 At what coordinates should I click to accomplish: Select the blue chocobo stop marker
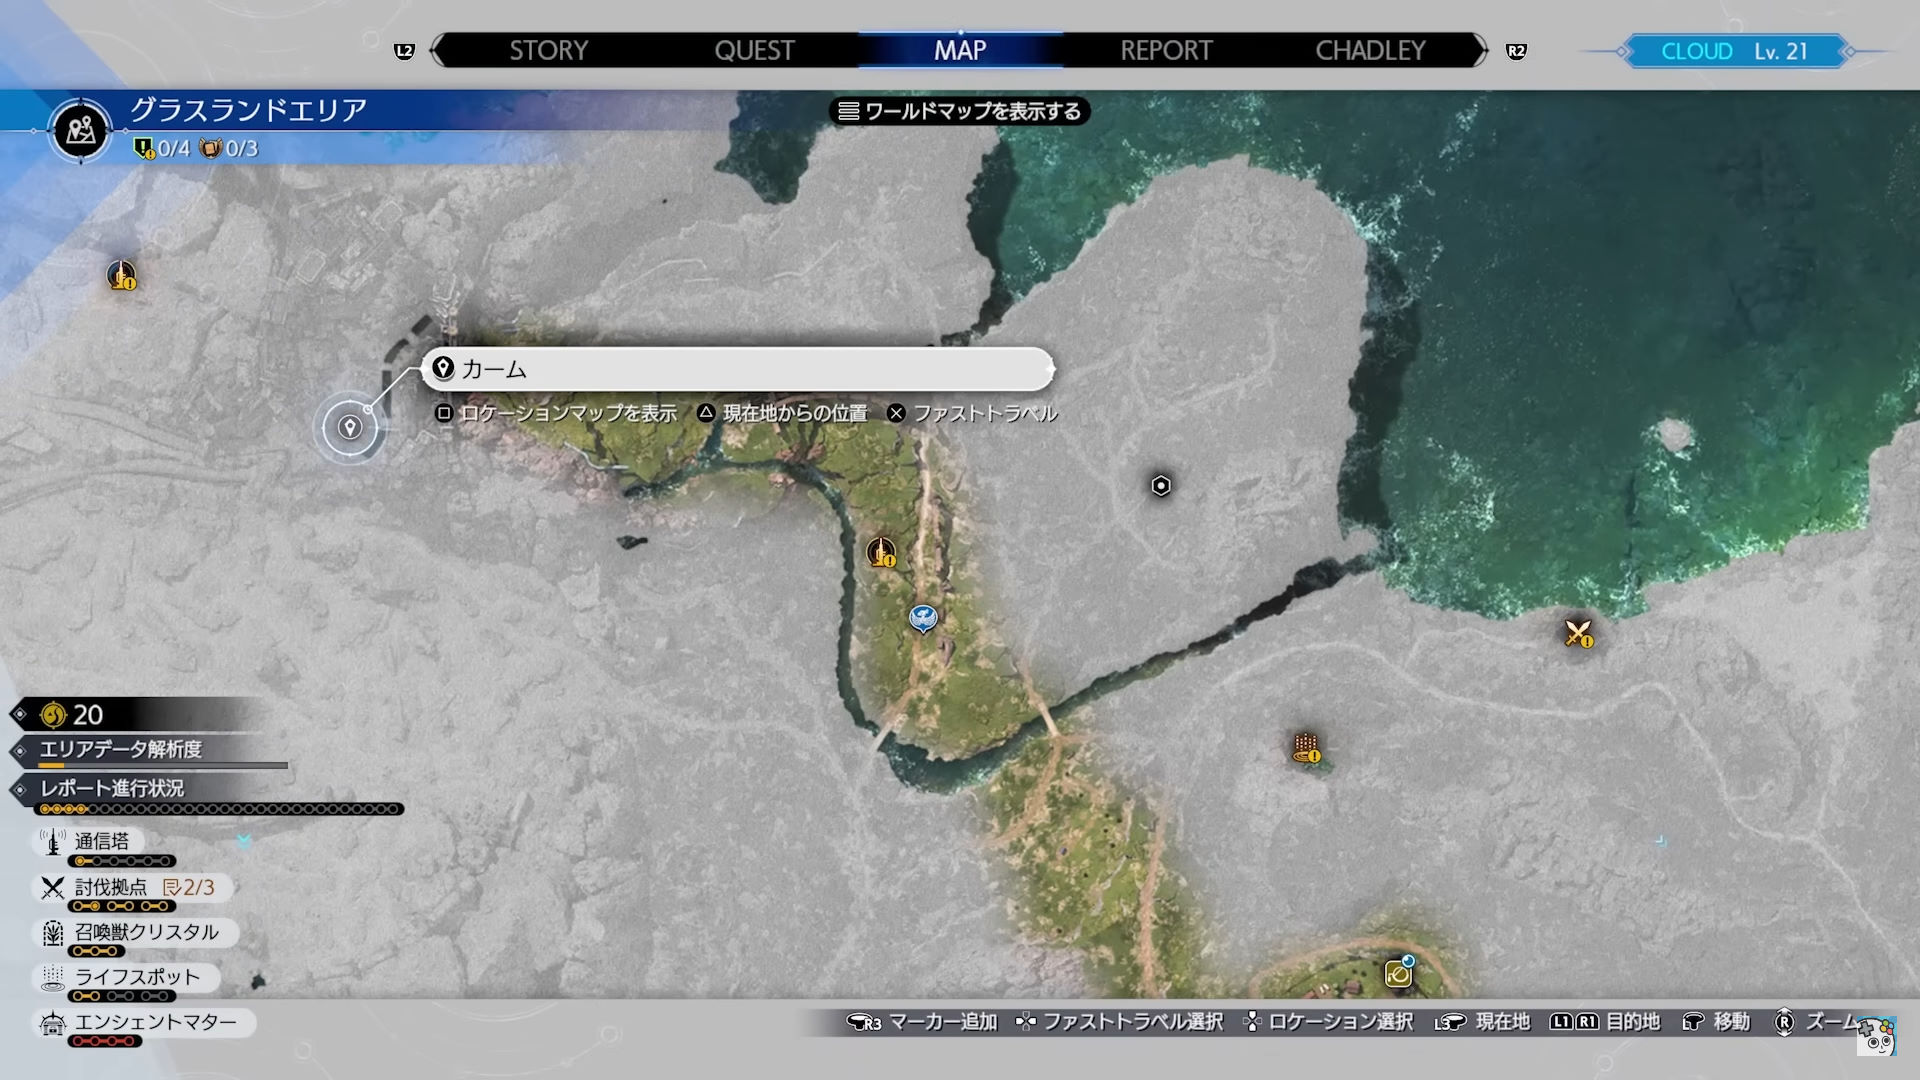coord(923,618)
